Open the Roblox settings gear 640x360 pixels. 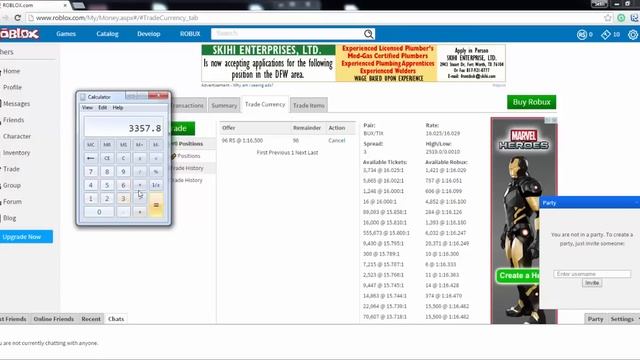(633, 35)
